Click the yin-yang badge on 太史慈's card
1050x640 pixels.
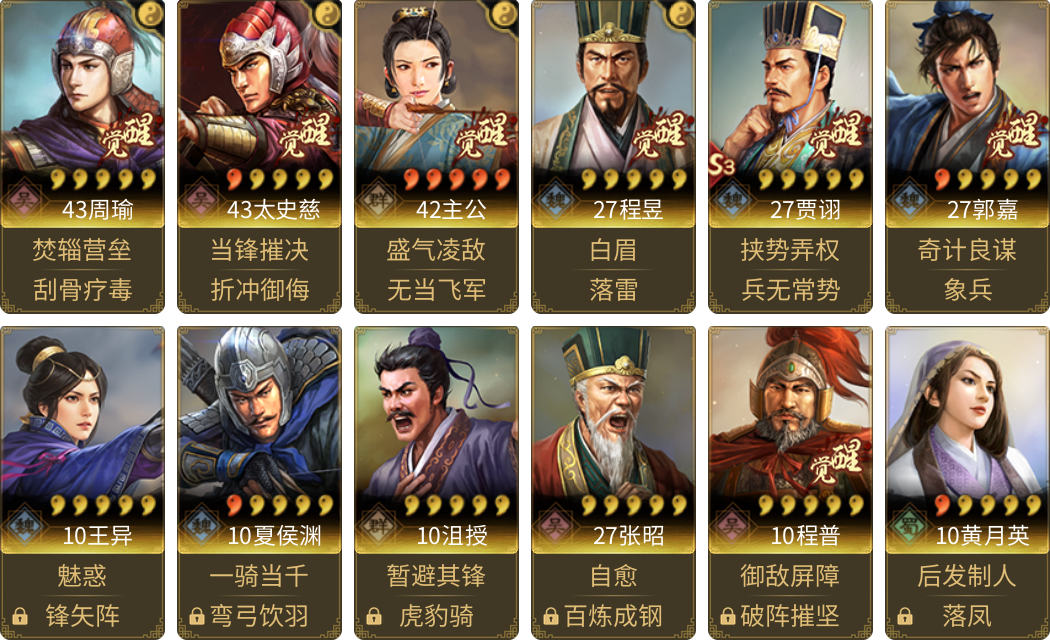coord(327,13)
